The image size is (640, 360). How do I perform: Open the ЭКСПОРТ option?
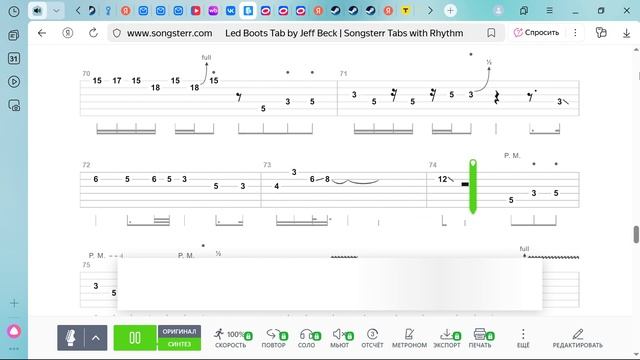447,338
